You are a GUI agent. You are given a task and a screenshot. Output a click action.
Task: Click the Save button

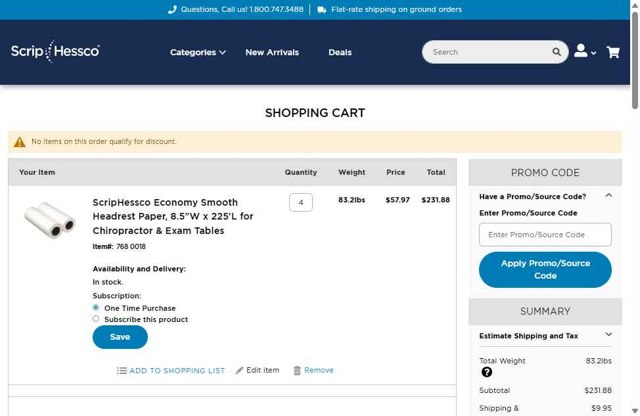click(120, 337)
